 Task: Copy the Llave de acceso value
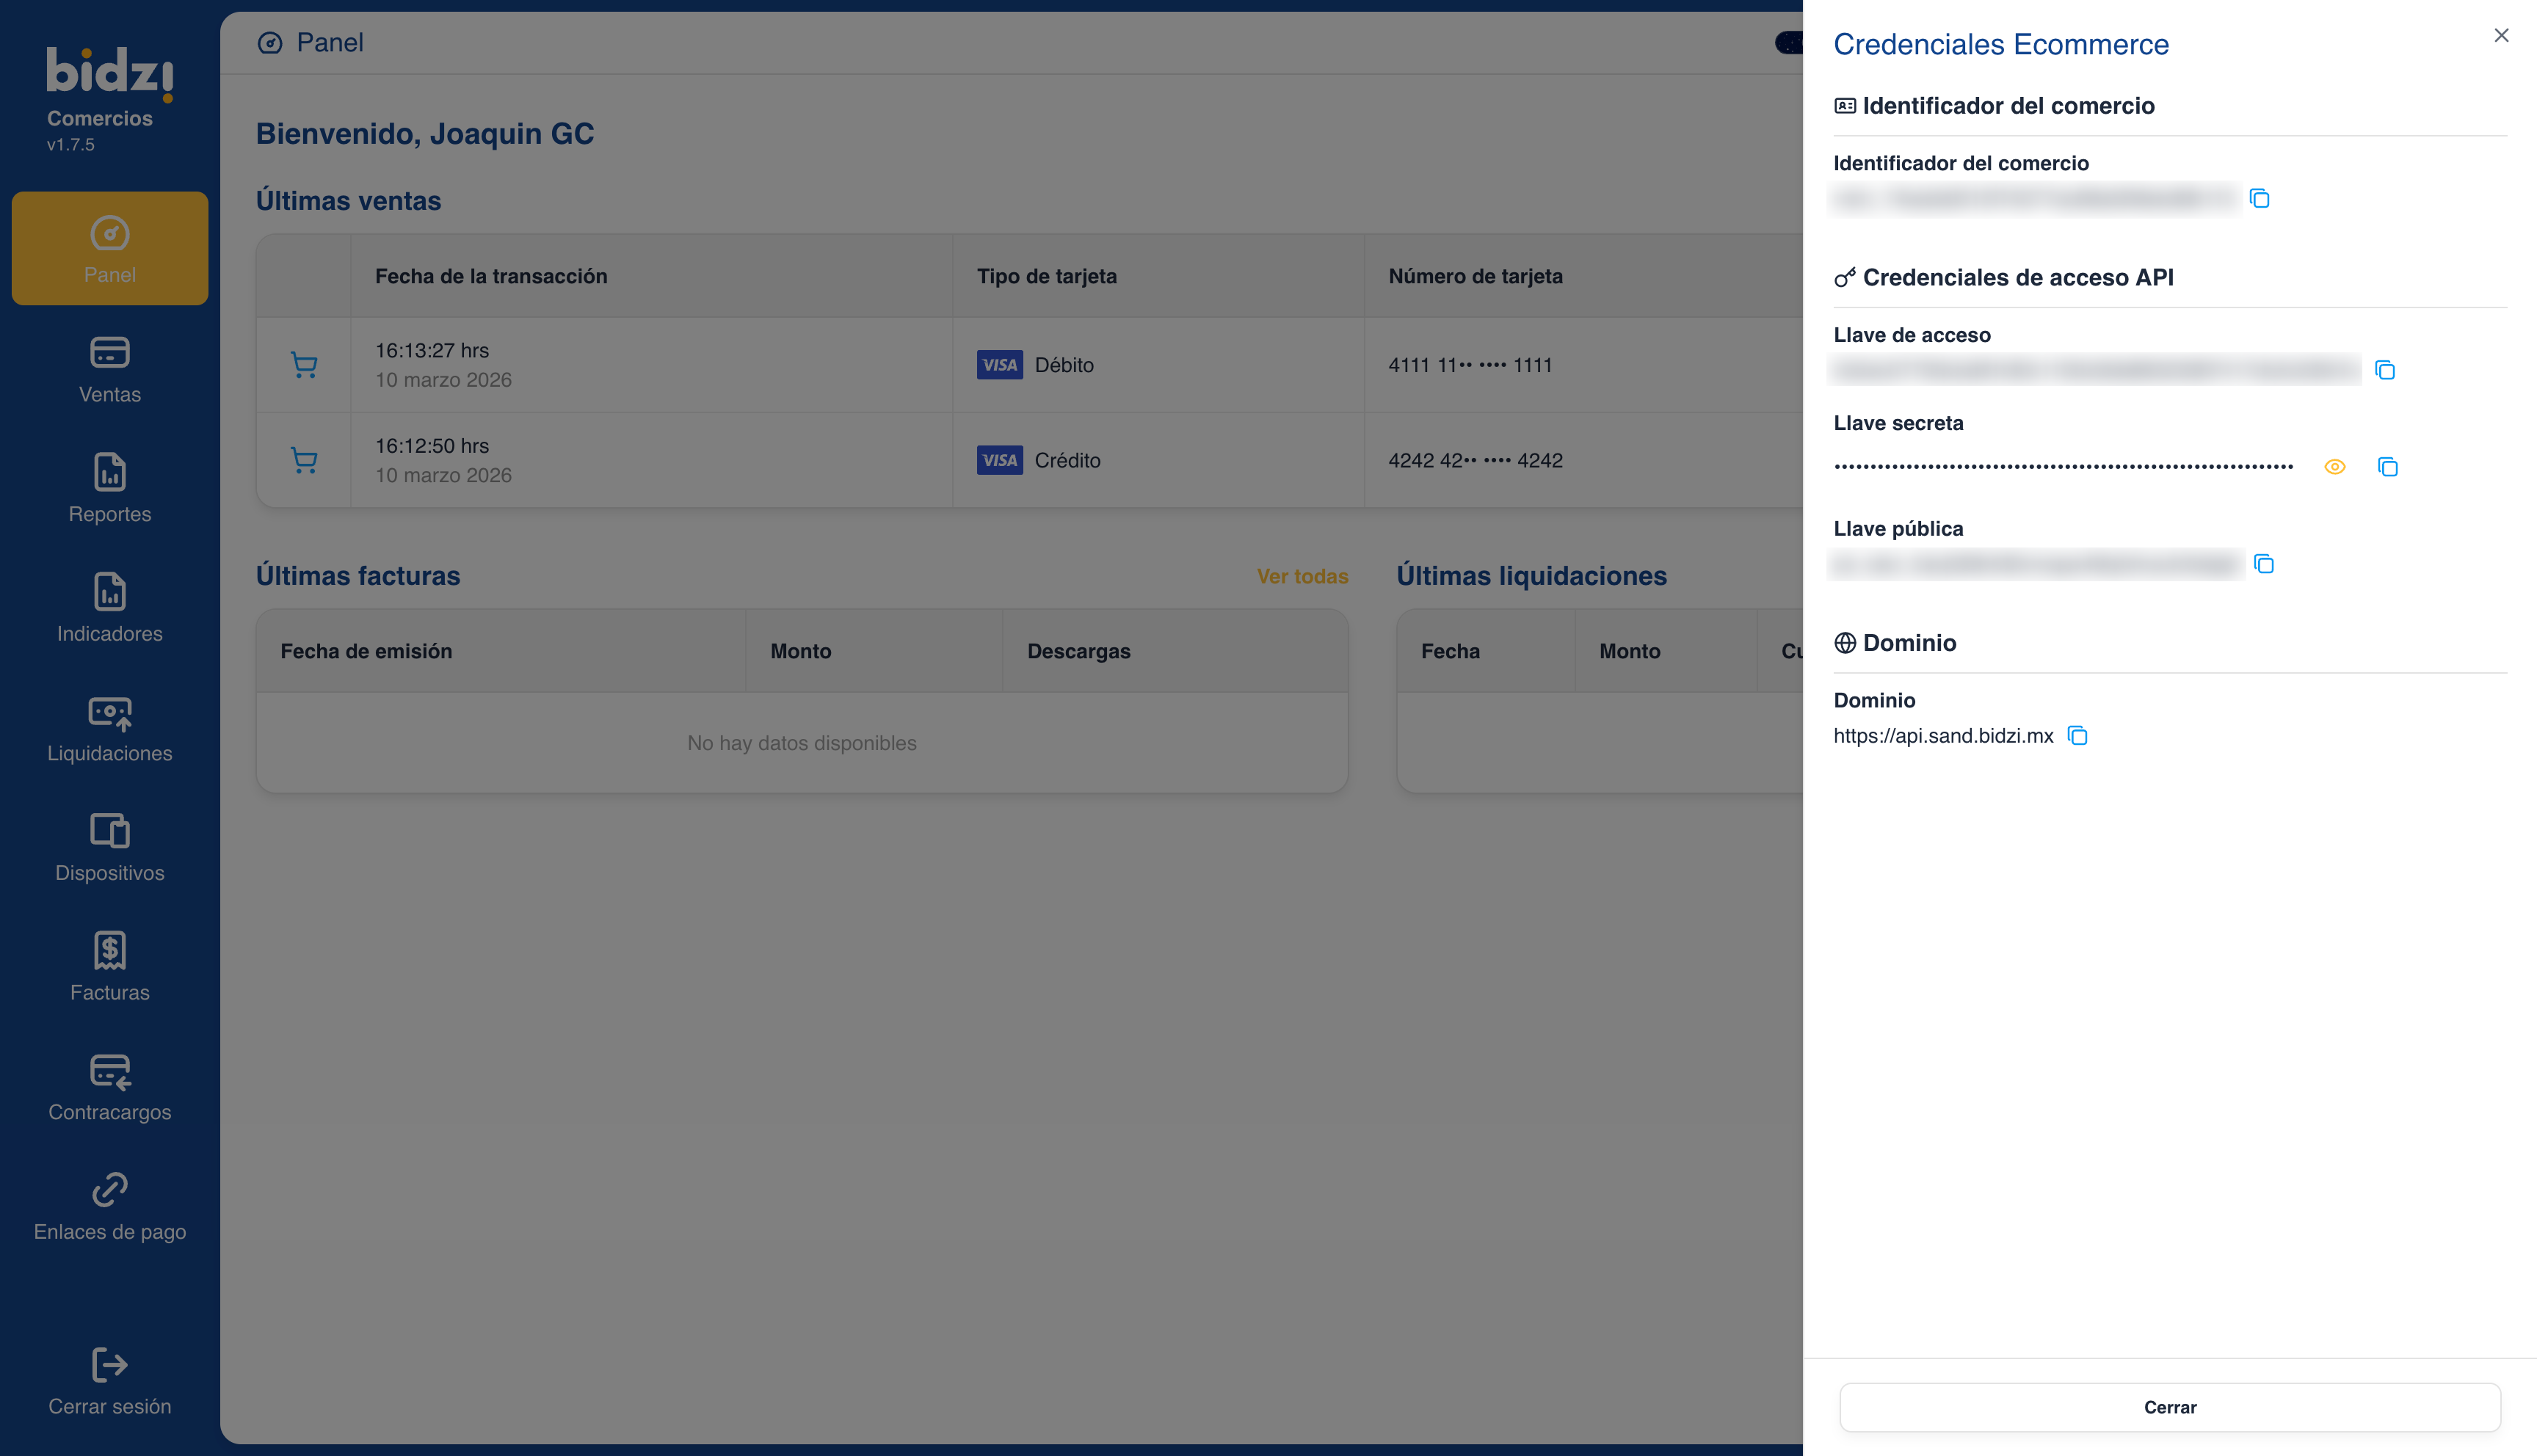(2385, 370)
